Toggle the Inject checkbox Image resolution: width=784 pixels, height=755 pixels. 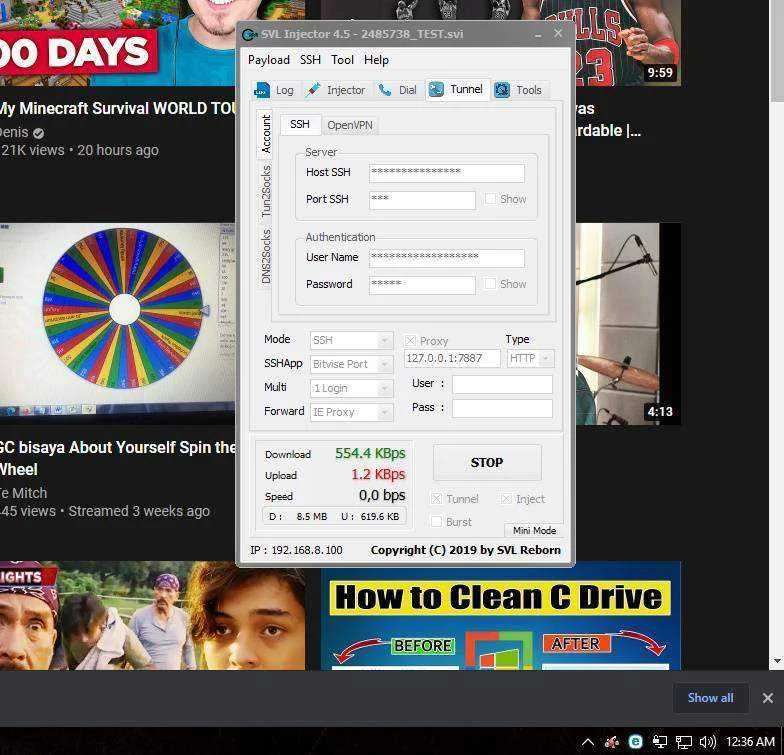[506, 498]
